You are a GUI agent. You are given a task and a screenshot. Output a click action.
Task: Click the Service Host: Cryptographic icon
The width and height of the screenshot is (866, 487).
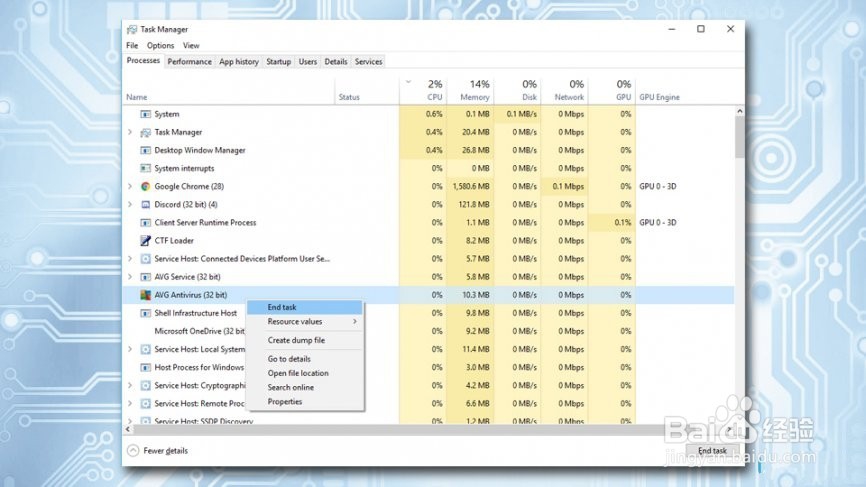click(x=145, y=385)
